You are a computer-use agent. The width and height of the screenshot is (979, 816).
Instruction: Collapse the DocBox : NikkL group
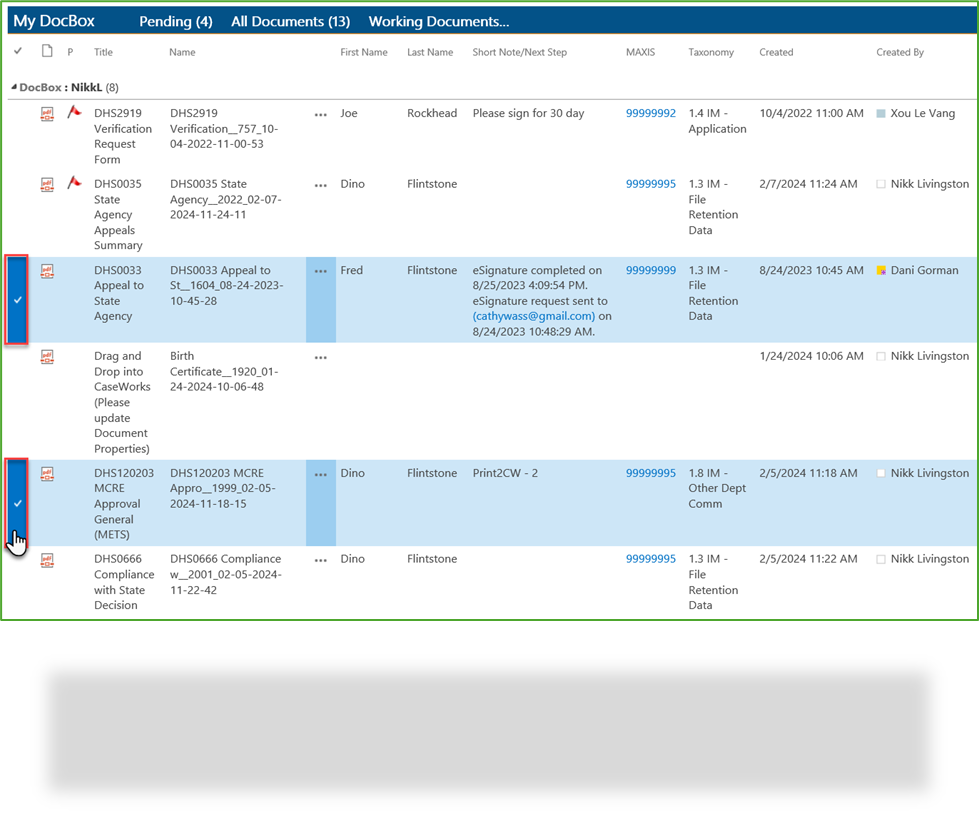click(x=13, y=87)
